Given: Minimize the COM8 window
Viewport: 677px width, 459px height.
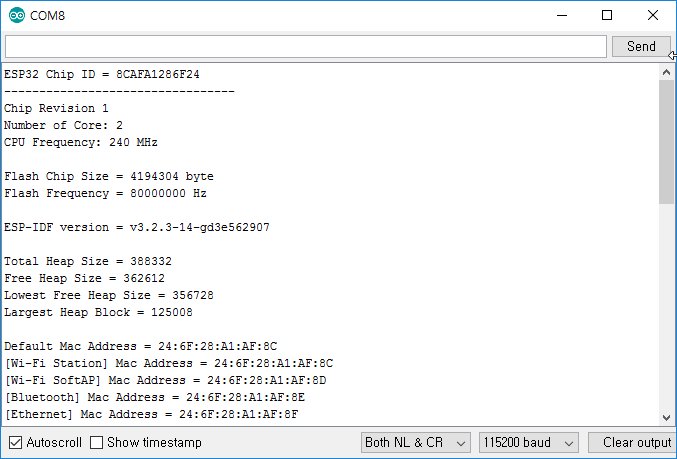Looking at the screenshot, I should [562, 16].
